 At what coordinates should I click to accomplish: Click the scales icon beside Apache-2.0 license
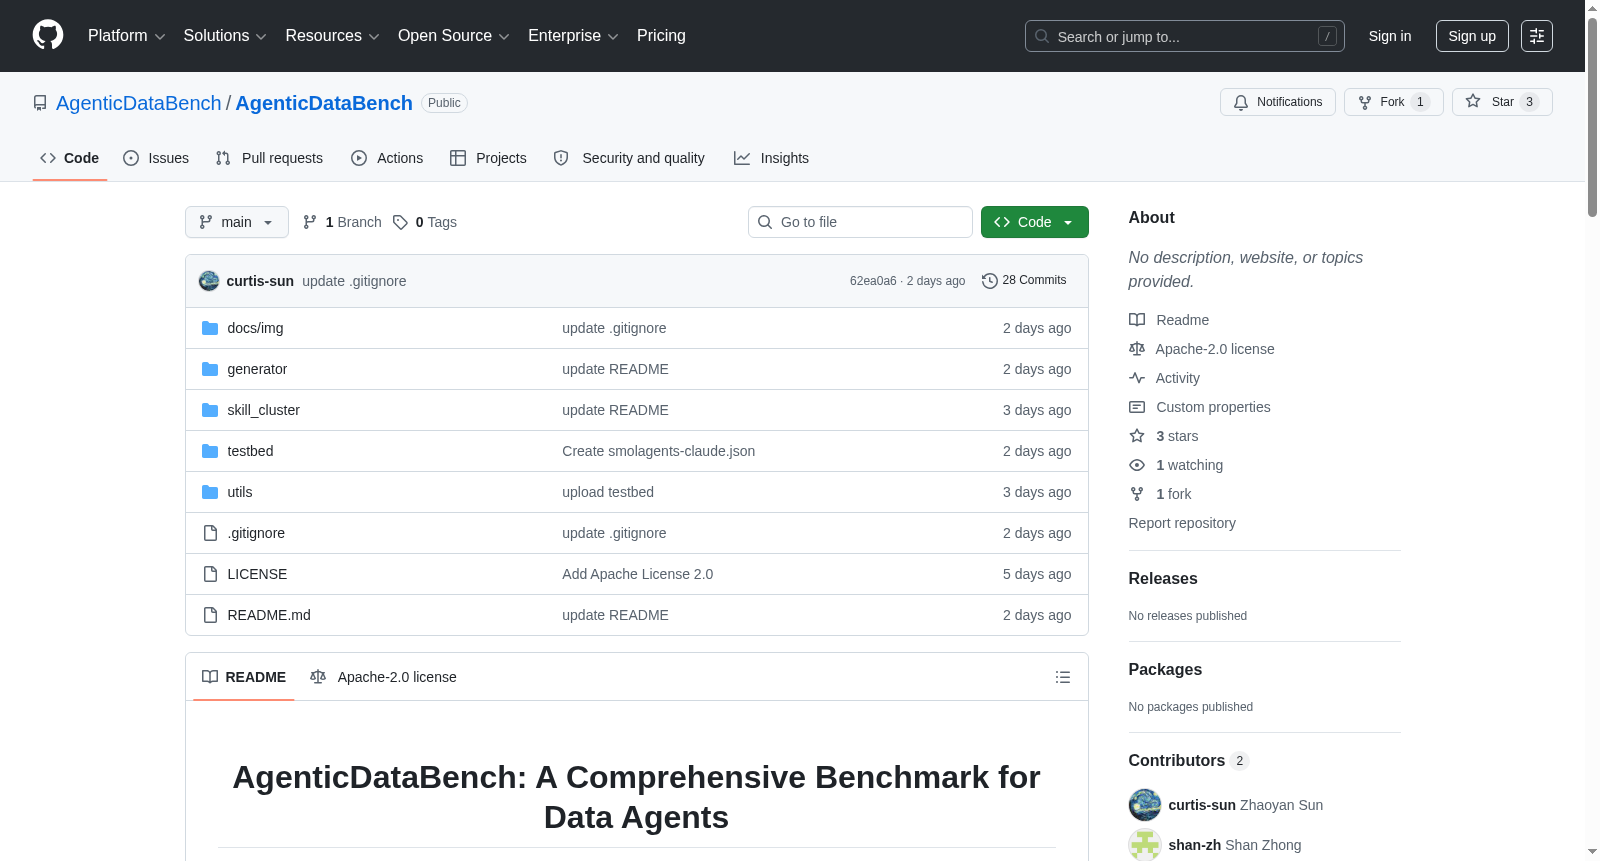[1137, 349]
